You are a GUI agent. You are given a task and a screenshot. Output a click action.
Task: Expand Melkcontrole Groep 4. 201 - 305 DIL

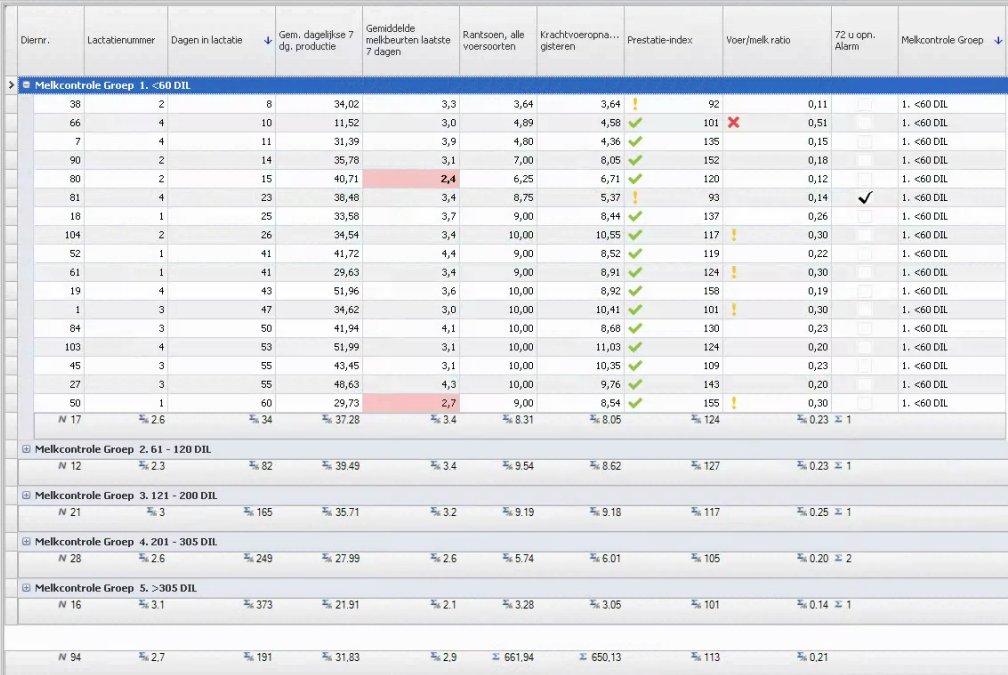click(x=26, y=542)
